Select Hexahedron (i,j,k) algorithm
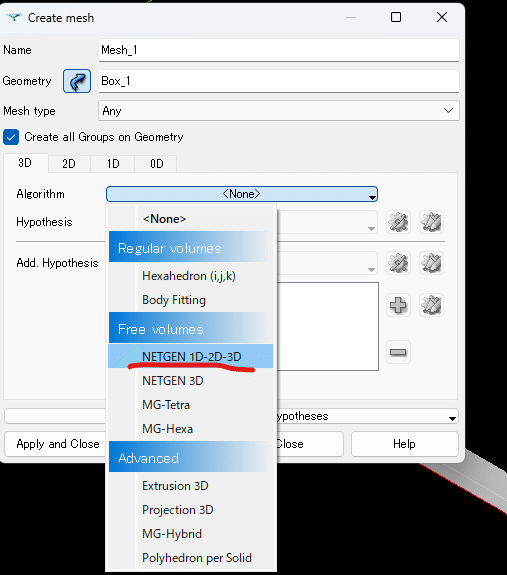Screen dimensions: 507x575 [191, 276]
